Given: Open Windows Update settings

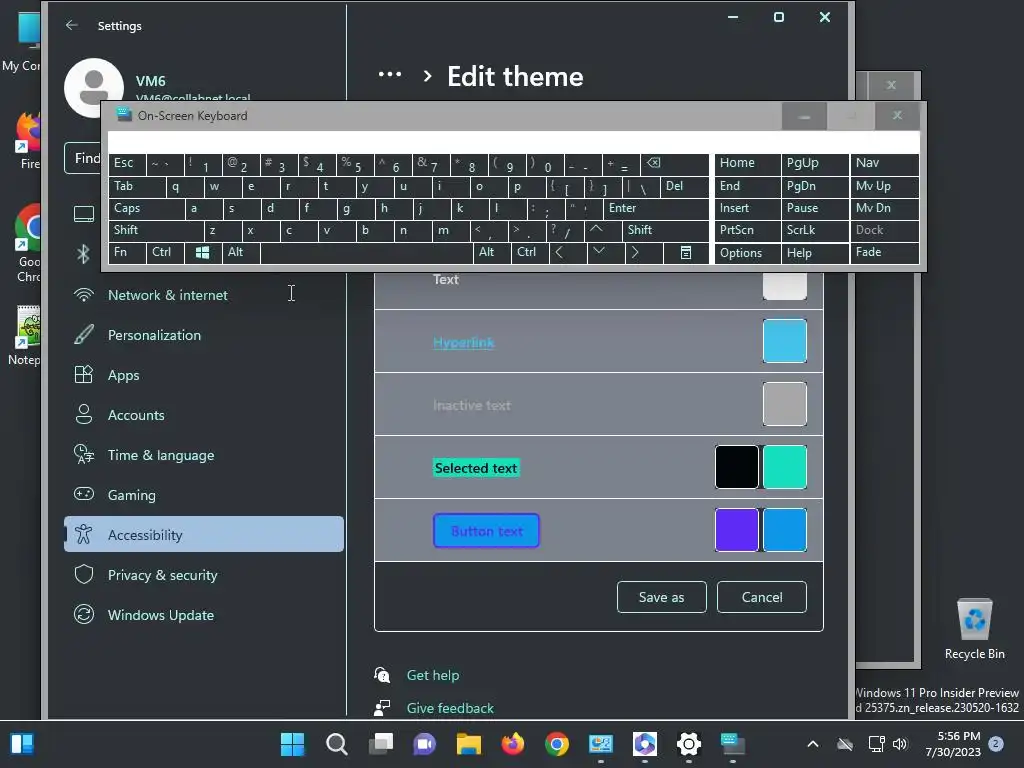Looking at the screenshot, I should coord(204,615).
